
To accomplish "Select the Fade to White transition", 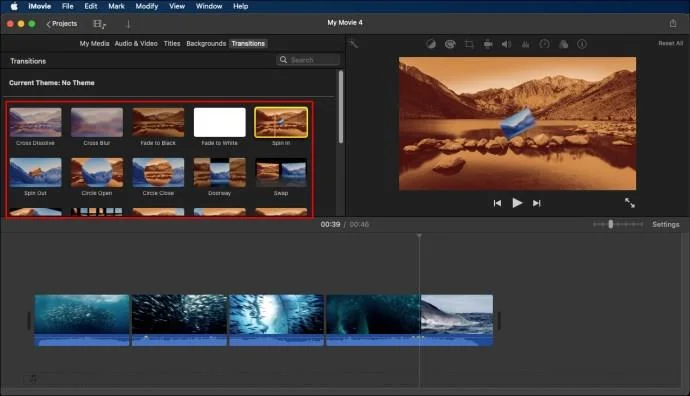I will point(220,122).
